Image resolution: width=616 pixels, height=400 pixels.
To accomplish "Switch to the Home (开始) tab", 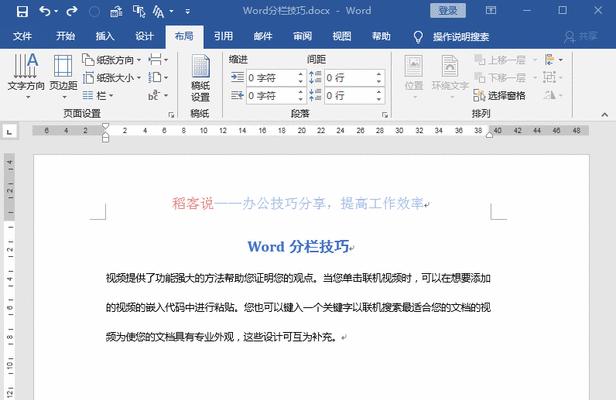I will point(65,37).
